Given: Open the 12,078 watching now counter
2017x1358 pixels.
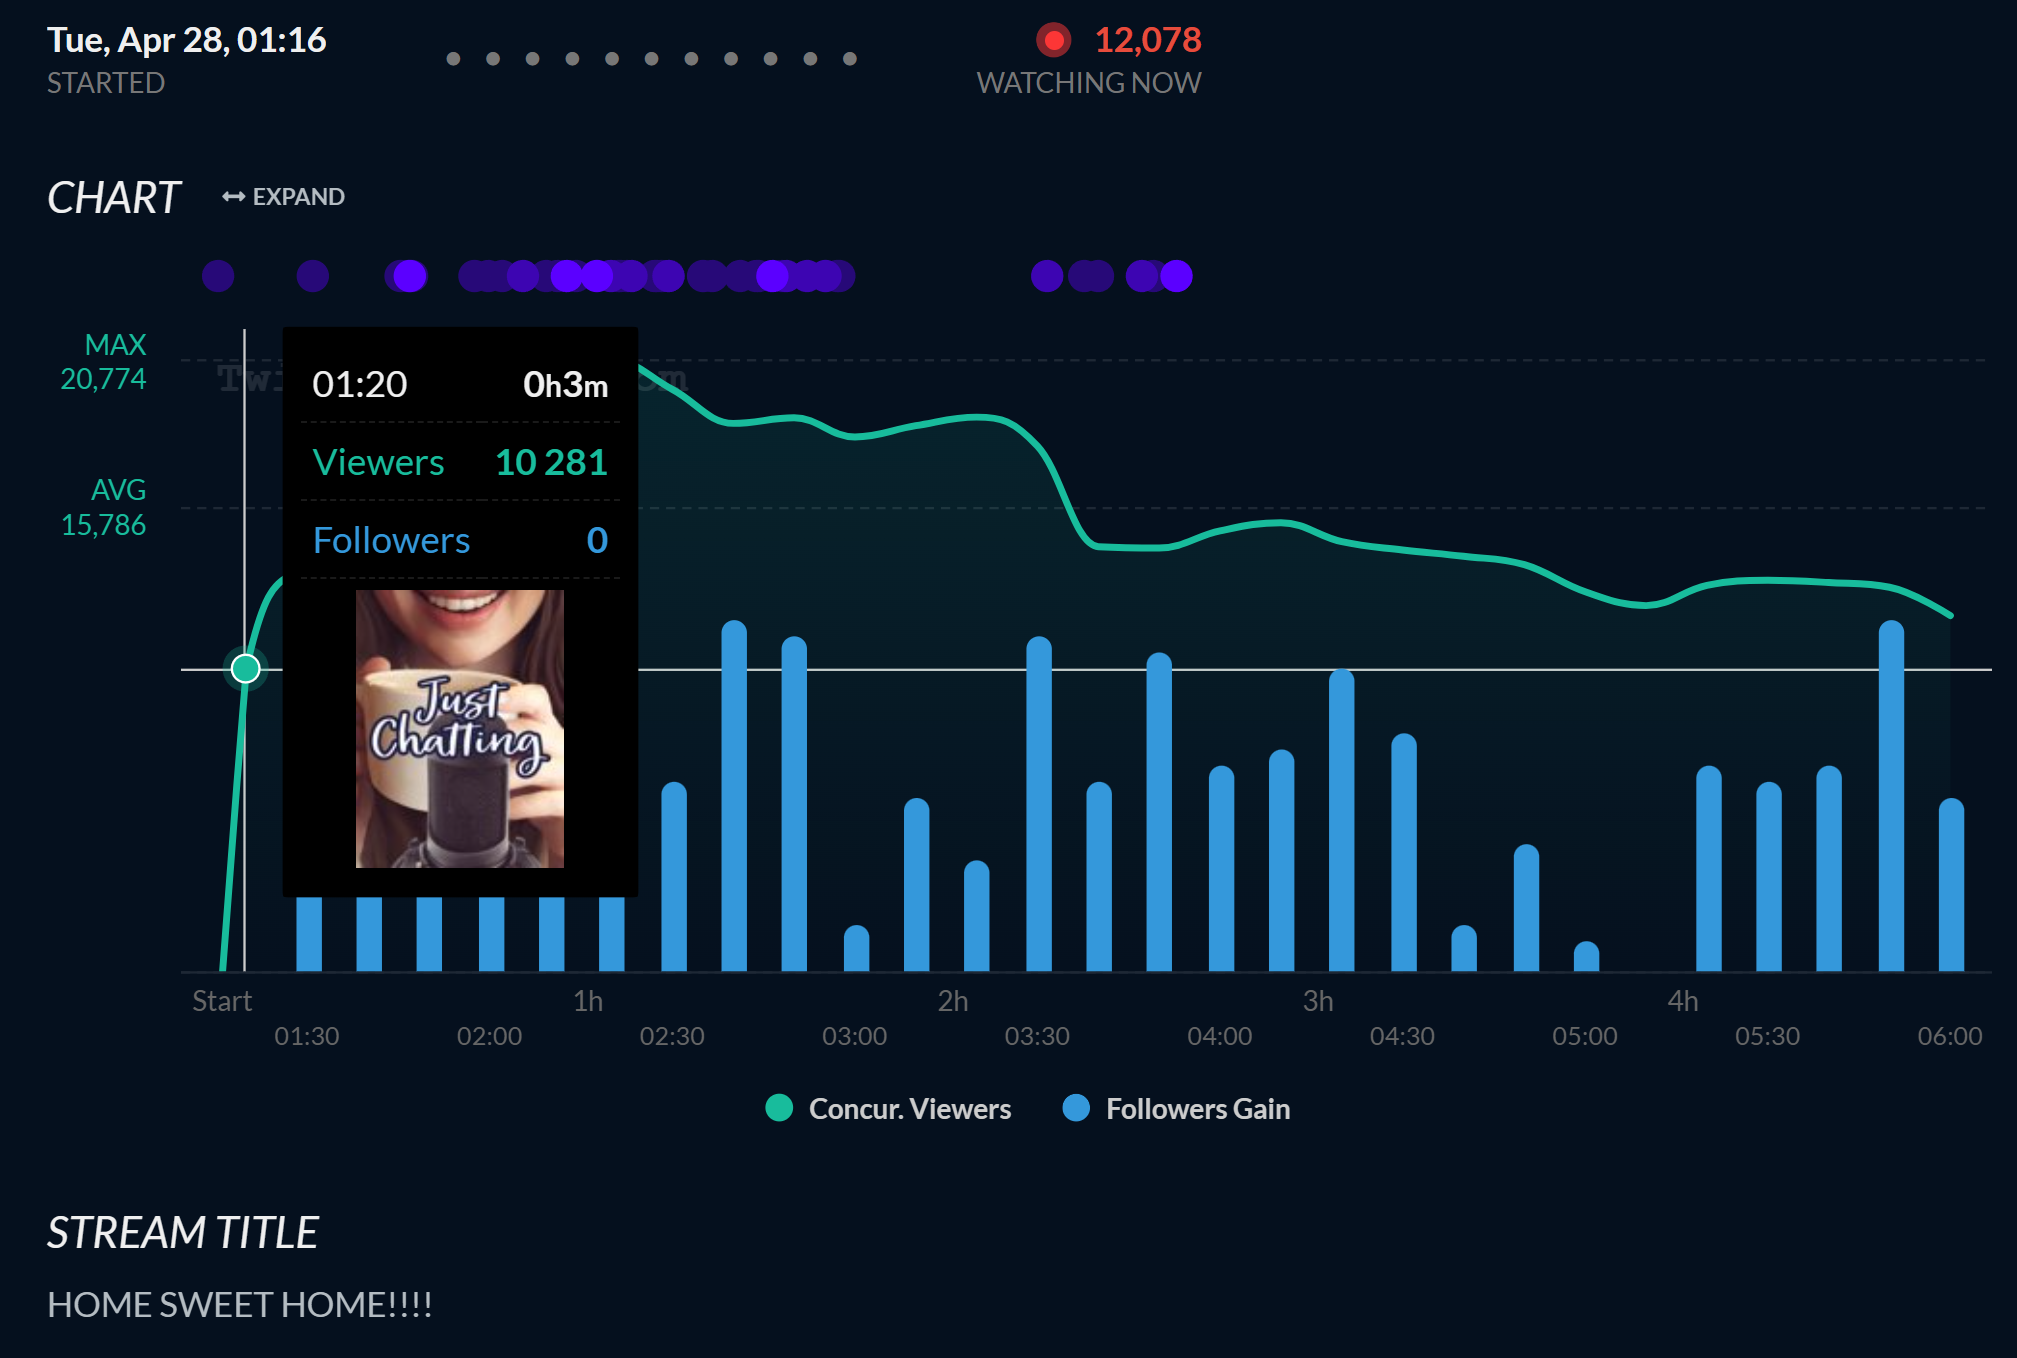Looking at the screenshot, I should 1147,40.
